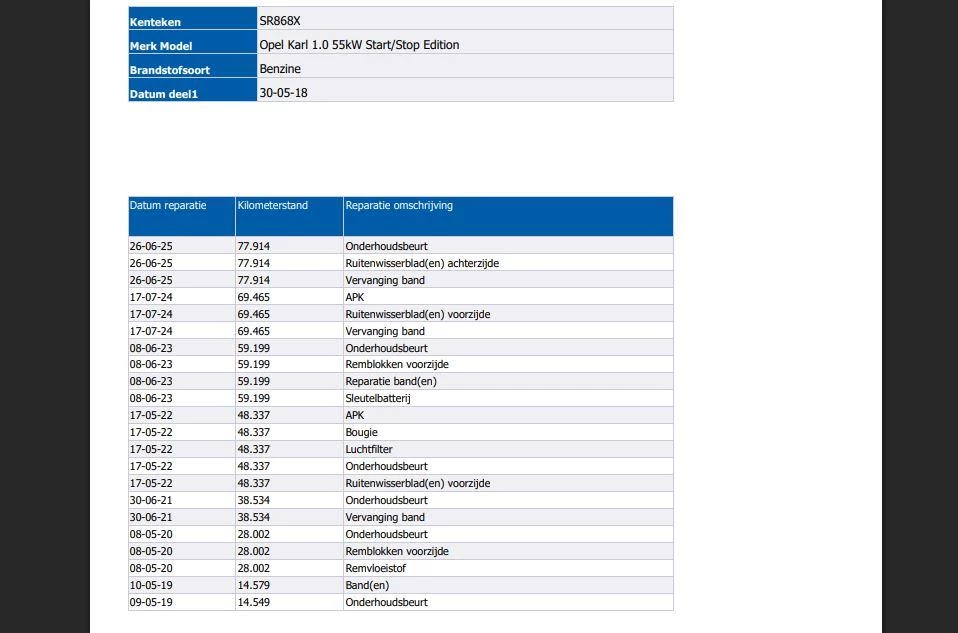The width and height of the screenshot is (958, 633).
Task: Click the Reparatie omschrijving column header
Action: pyautogui.click(x=399, y=206)
